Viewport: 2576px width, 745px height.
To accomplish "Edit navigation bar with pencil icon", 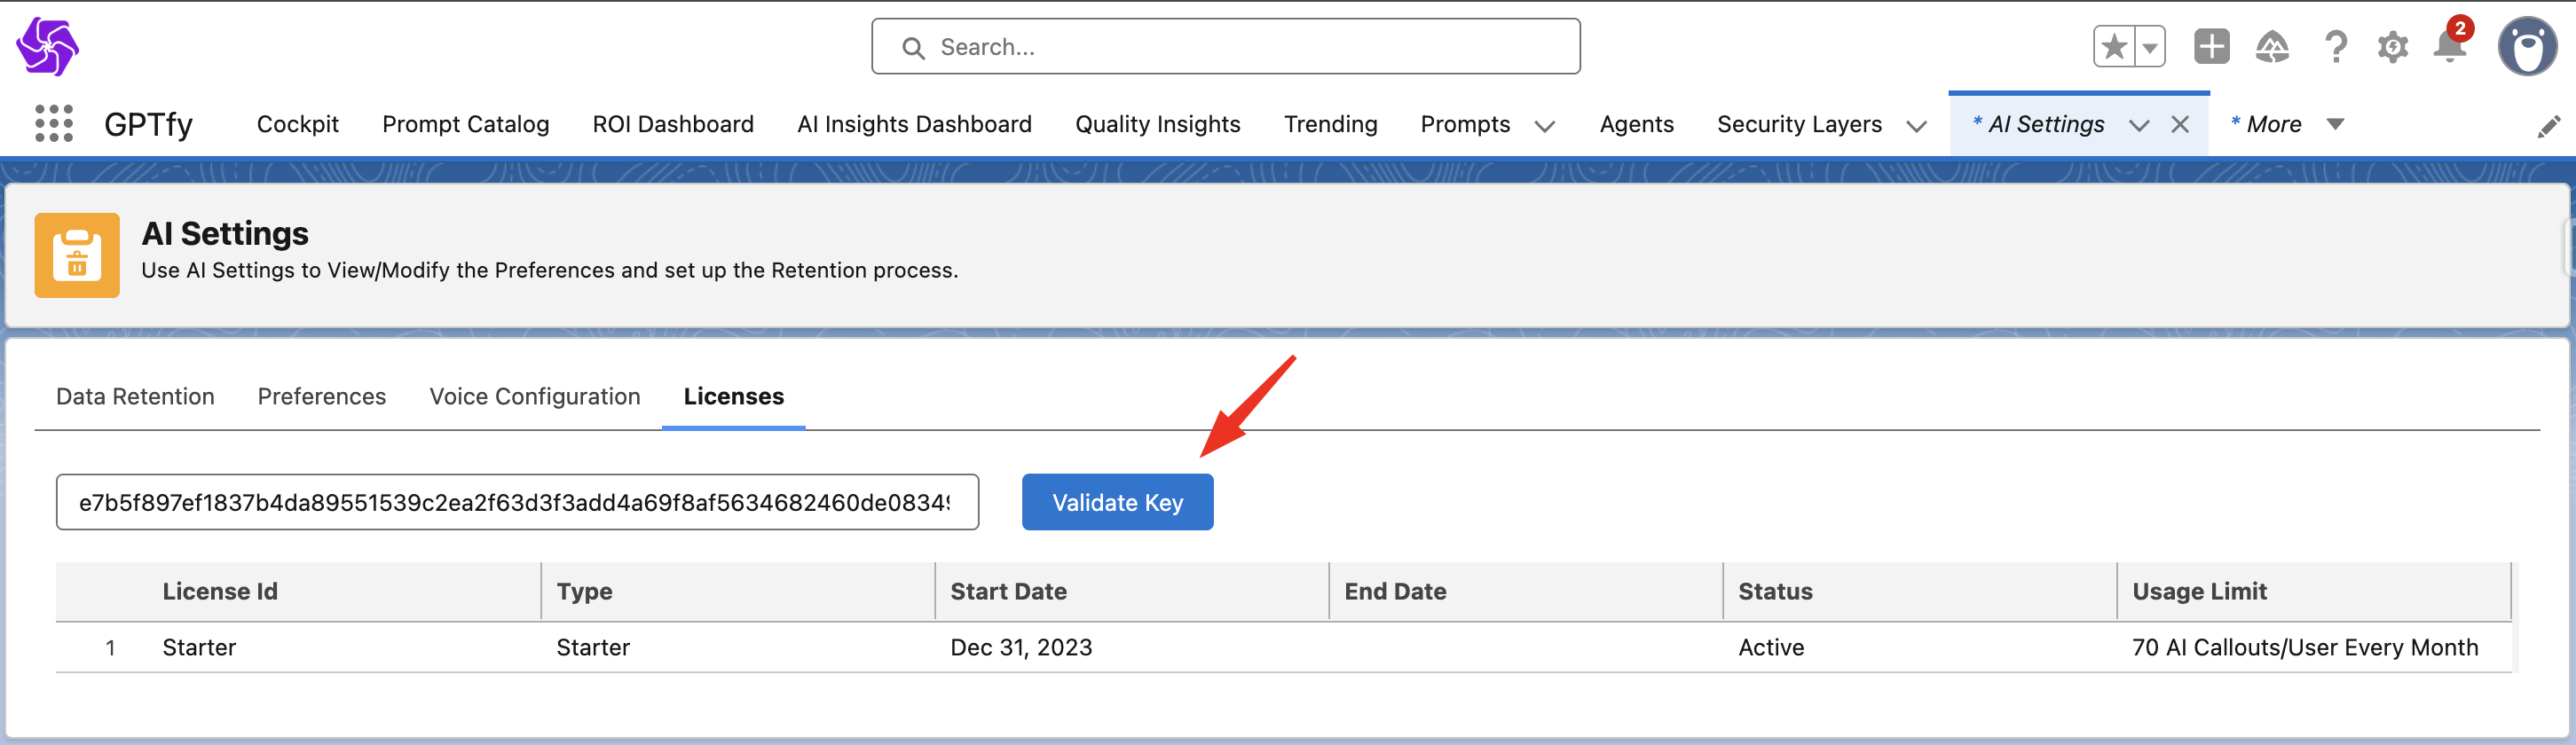I will (2548, 126).
